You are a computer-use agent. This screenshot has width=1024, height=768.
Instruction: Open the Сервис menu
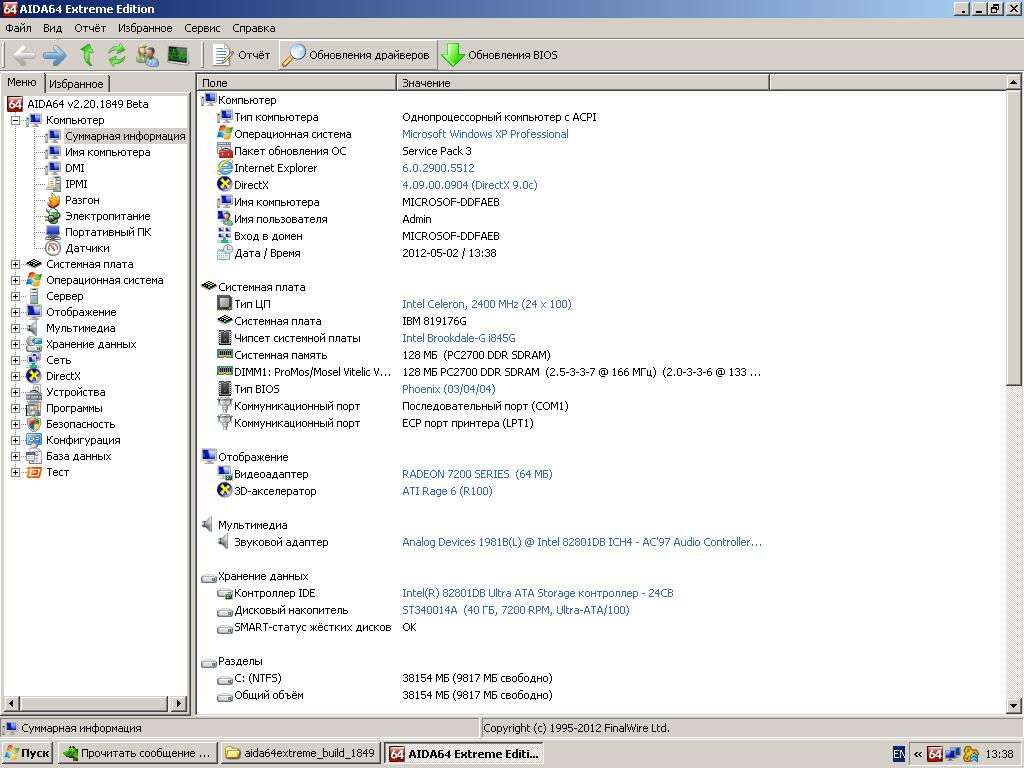coord(202,28)
